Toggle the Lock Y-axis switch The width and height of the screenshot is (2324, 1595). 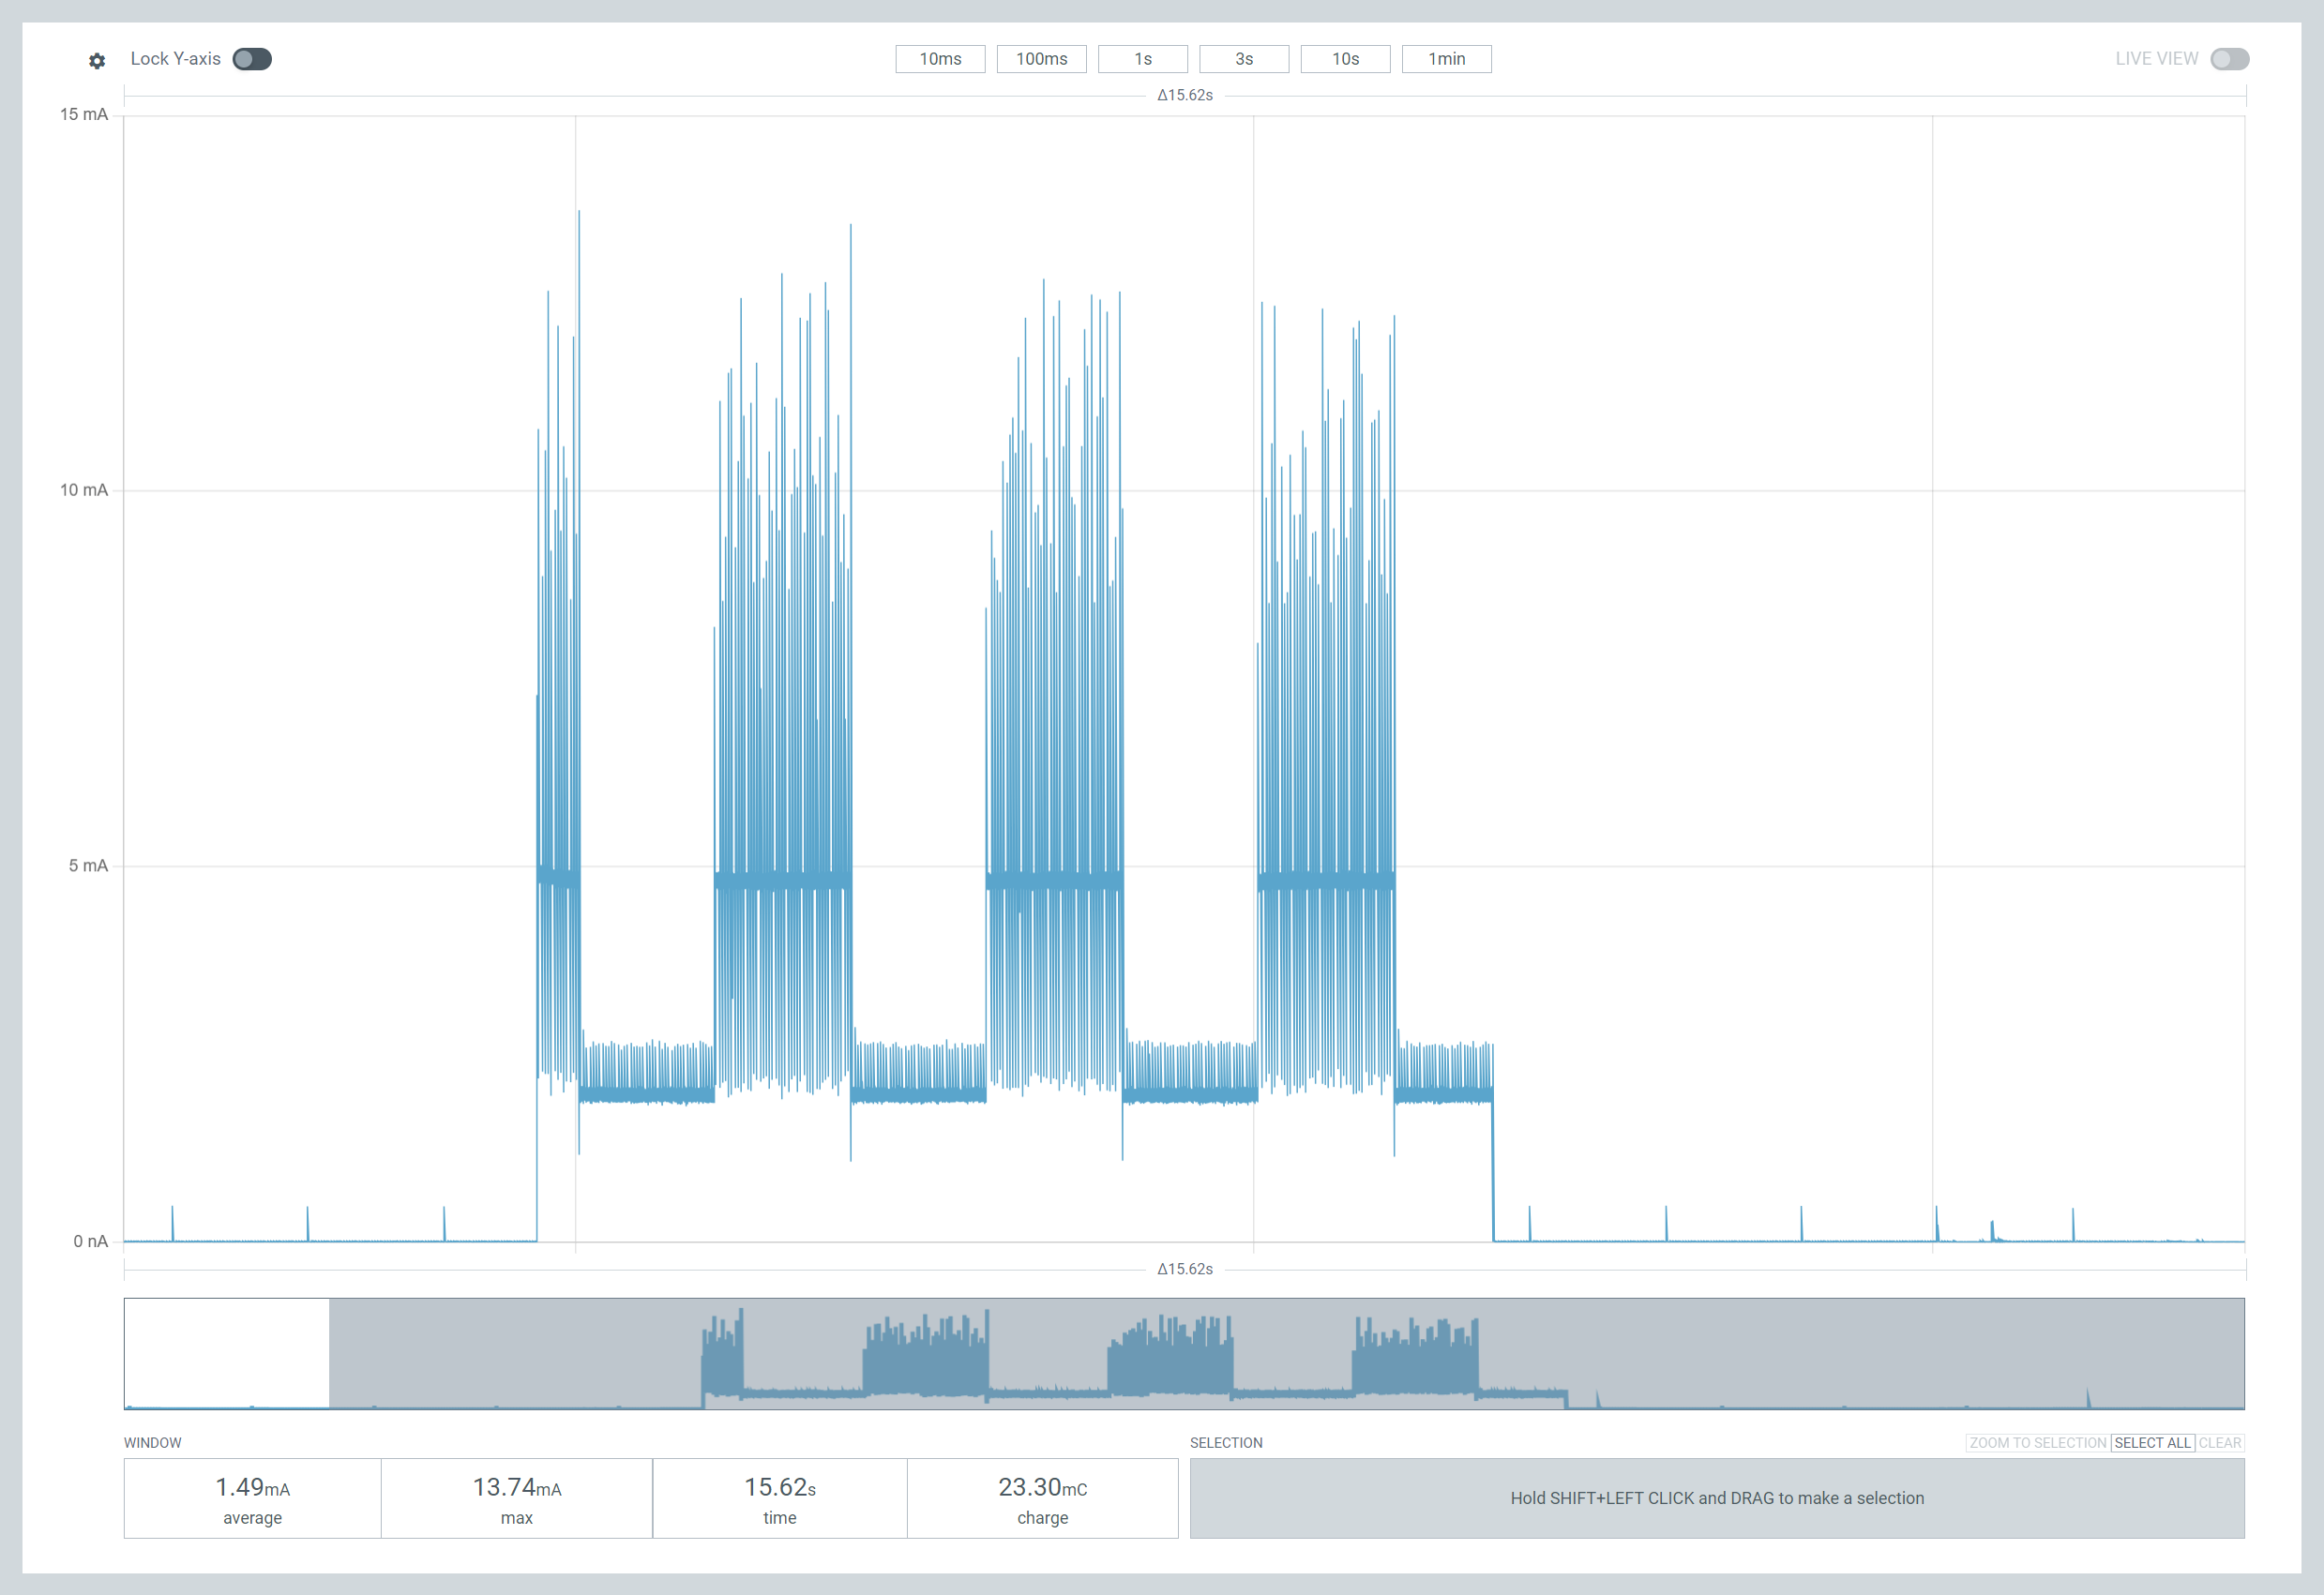pos(252,59)
